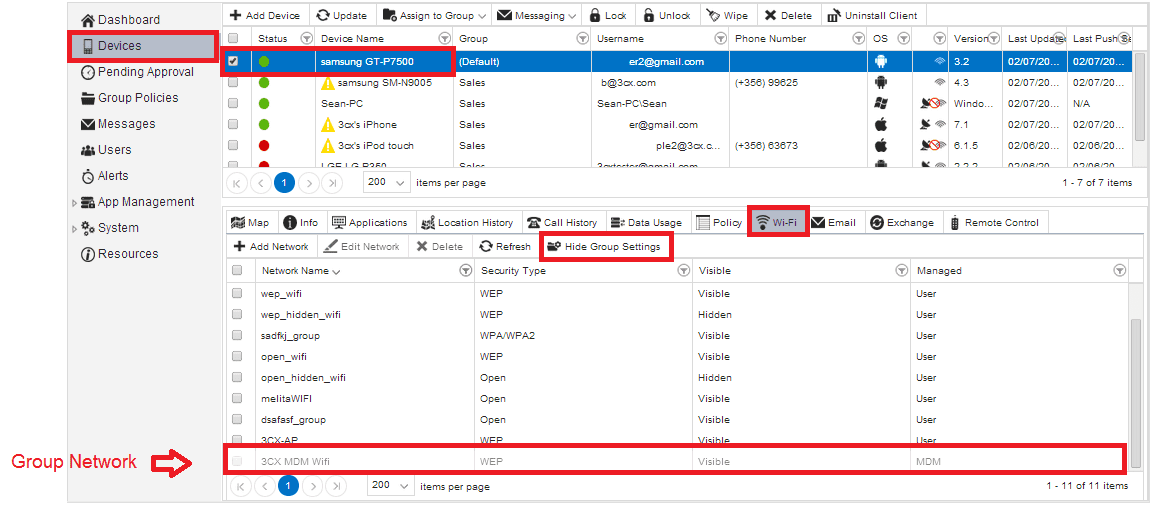Click the Unlock device button
The height and width of the screenshot is (505, 1152).
[x=666, y=15]
